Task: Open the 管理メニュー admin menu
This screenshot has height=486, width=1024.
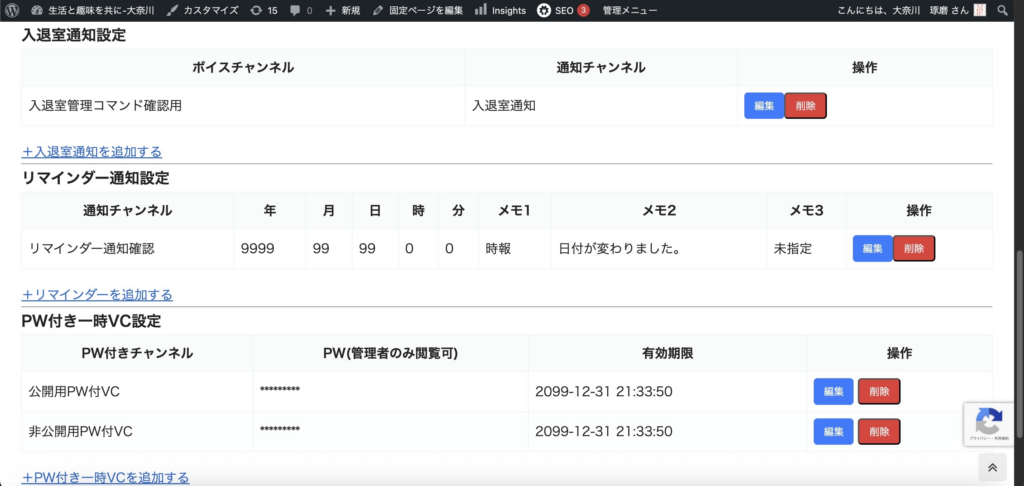Action: coord(630,10)
